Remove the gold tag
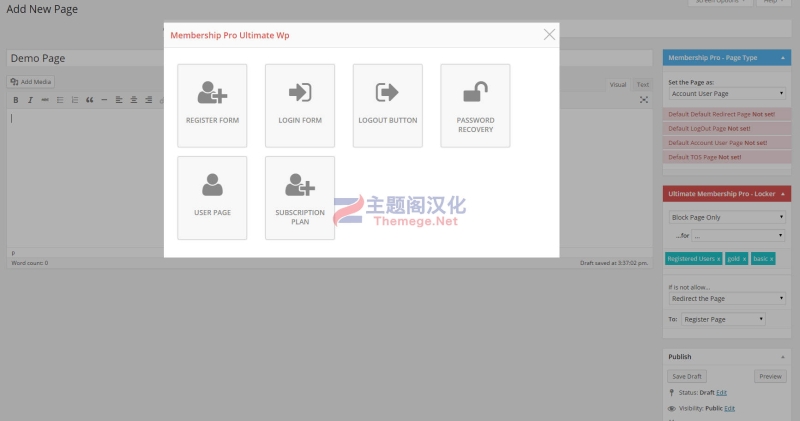 (744, 259)
